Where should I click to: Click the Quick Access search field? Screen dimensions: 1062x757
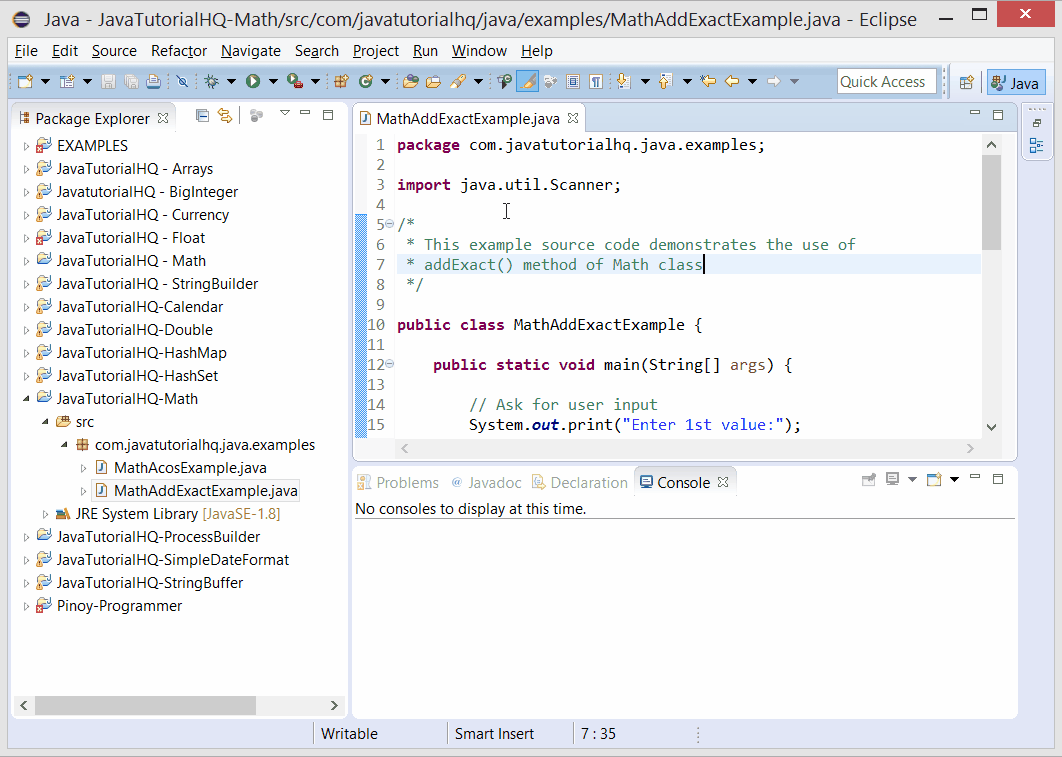[x=887, y=82]
